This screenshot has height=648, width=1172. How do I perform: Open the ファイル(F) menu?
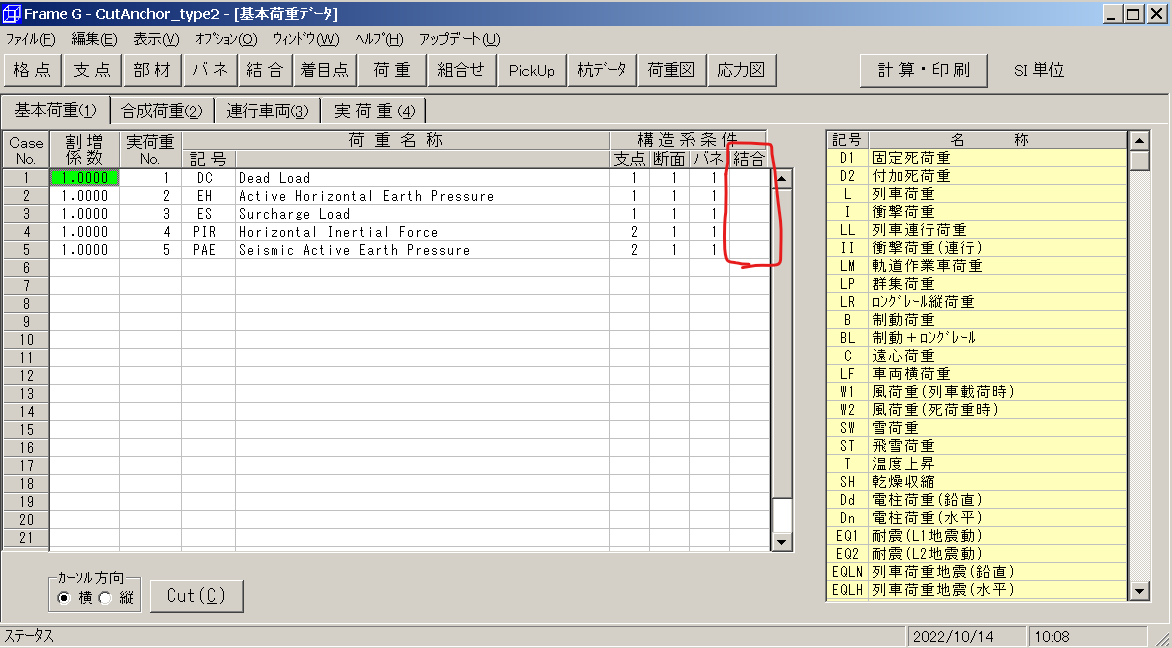(30, 40)
